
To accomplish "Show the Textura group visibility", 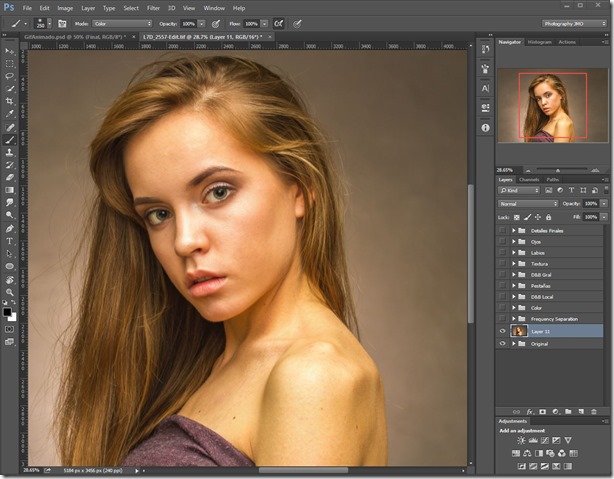I will [502, 264].
